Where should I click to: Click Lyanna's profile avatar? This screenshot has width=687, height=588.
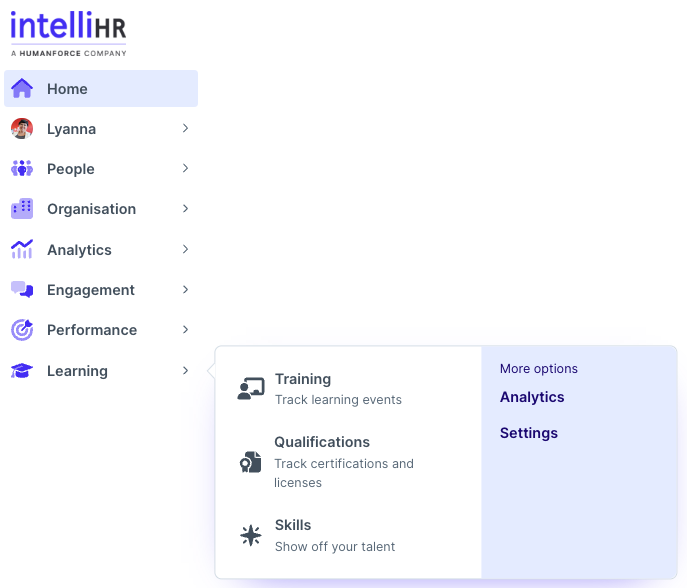(22, 129)
